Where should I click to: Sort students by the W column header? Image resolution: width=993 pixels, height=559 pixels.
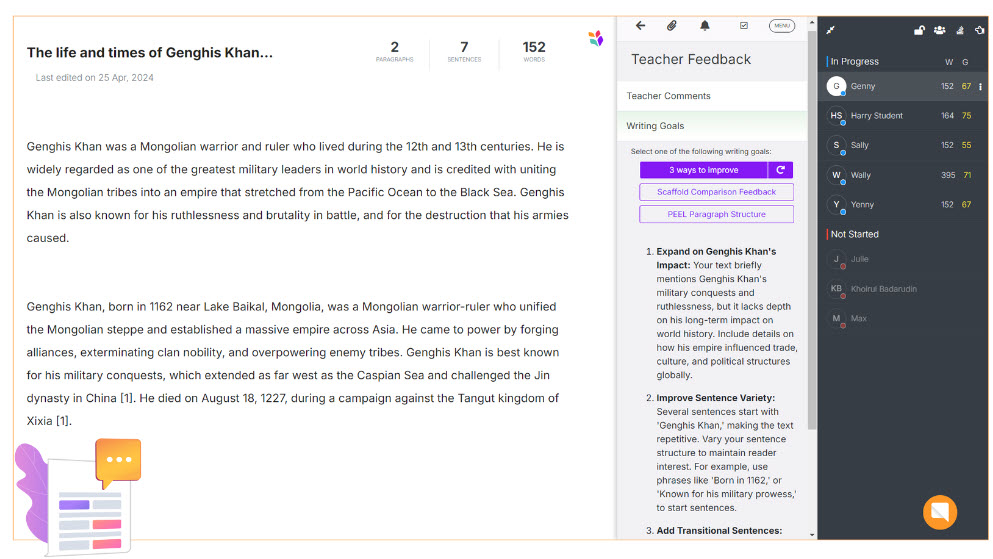click(x=948, y=62)
